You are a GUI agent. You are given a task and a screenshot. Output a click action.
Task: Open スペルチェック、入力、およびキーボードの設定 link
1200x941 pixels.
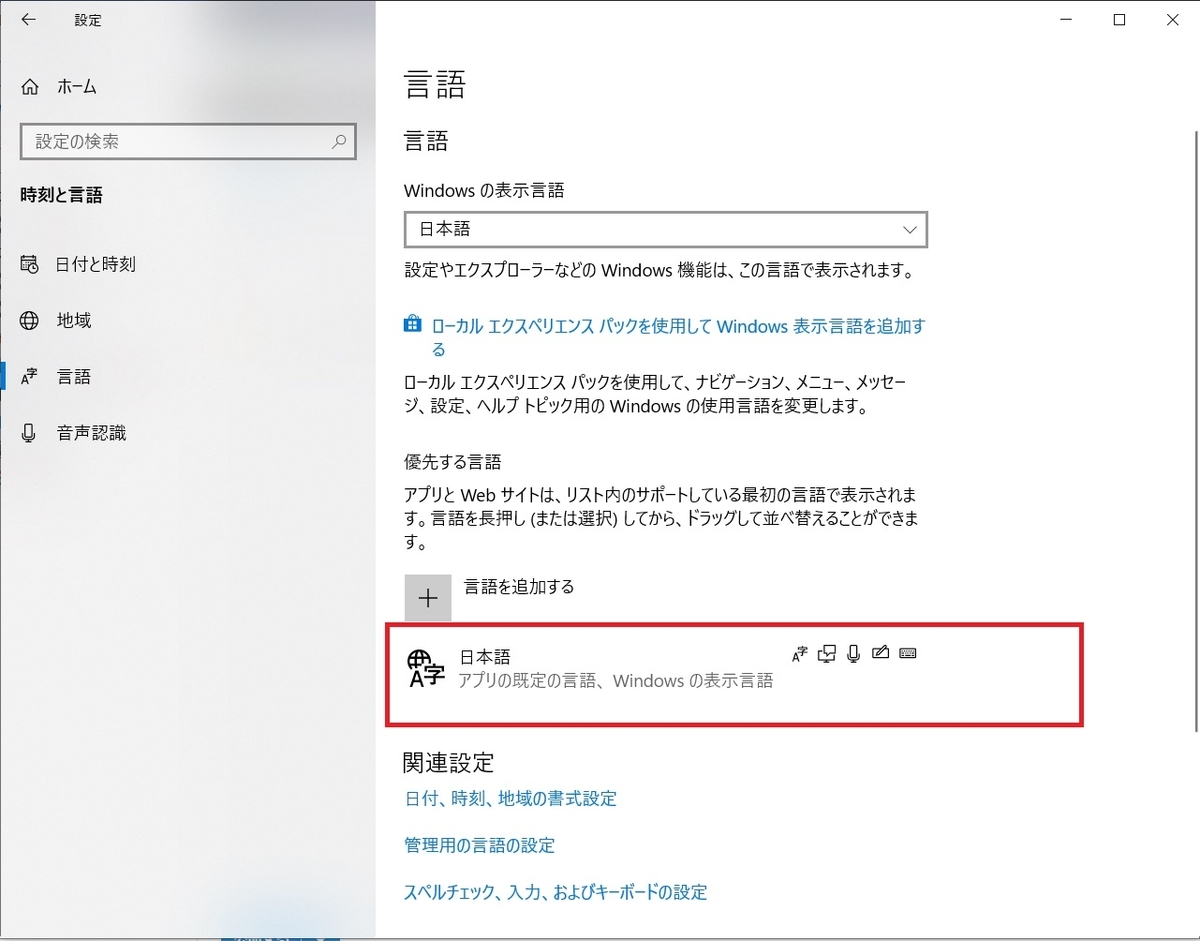click(555, 892)
